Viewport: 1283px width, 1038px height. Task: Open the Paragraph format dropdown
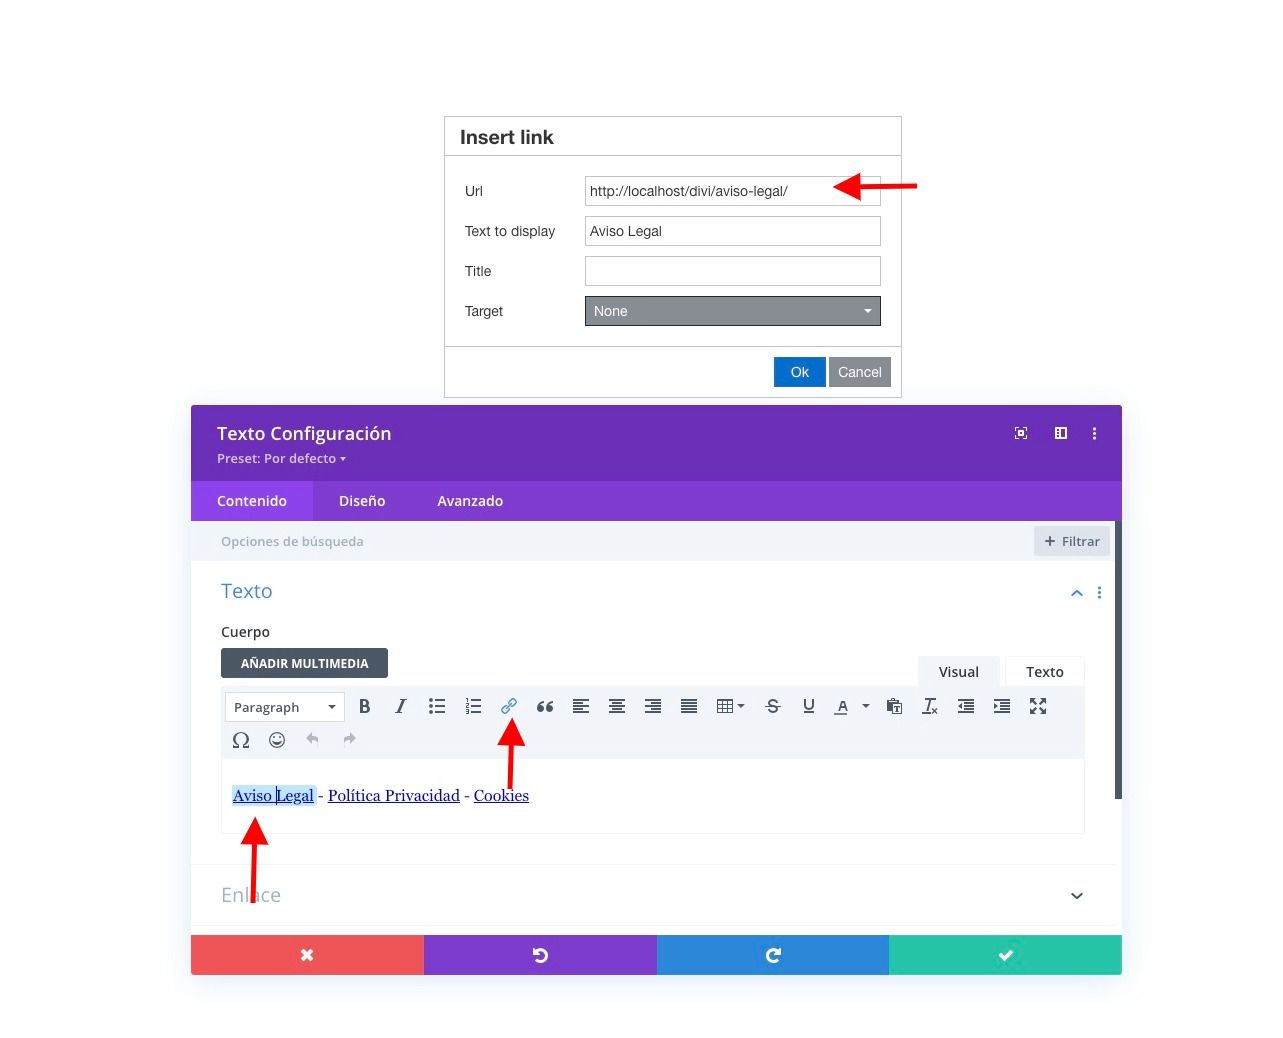pos(285,707)
